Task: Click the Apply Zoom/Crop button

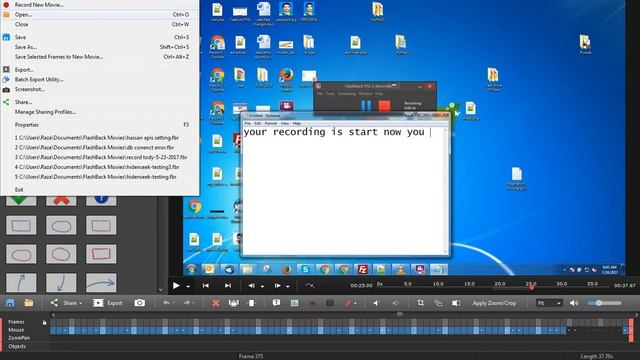Action: point(494,303)
